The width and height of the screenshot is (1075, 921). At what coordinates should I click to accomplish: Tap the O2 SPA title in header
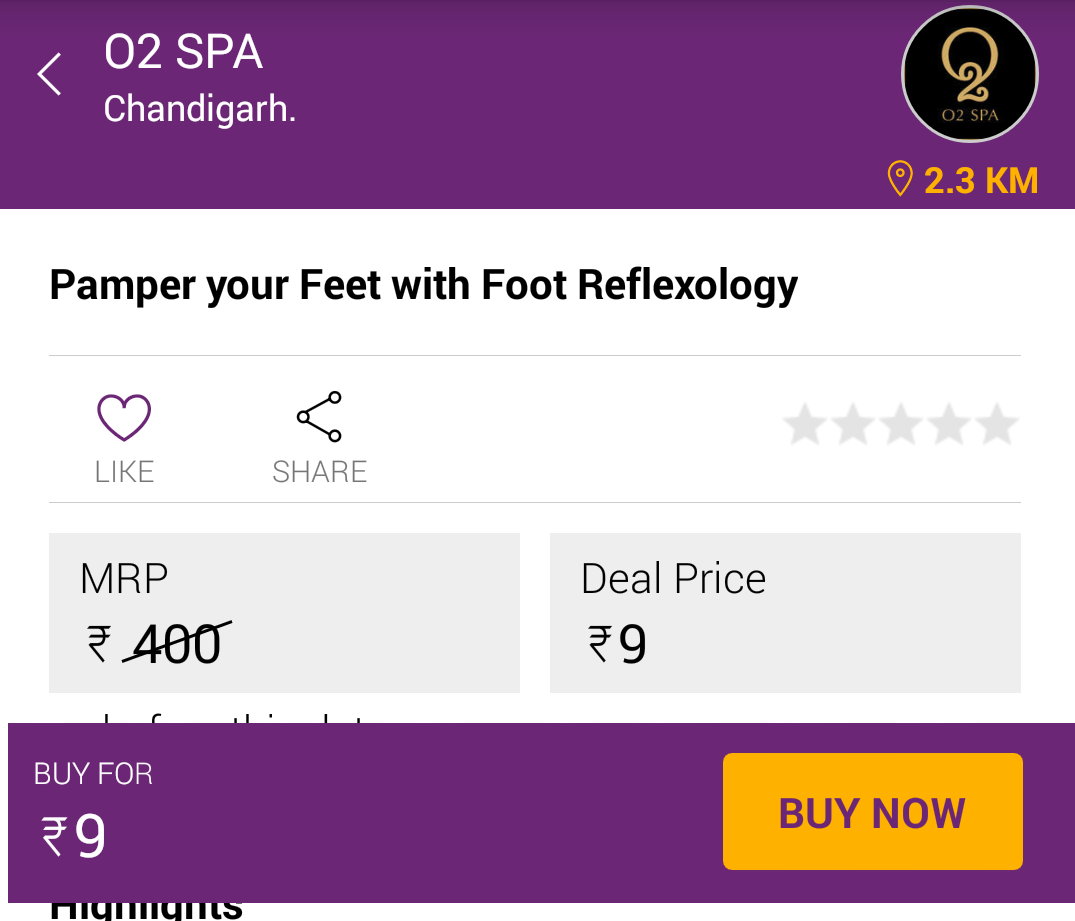pos(184,52)
